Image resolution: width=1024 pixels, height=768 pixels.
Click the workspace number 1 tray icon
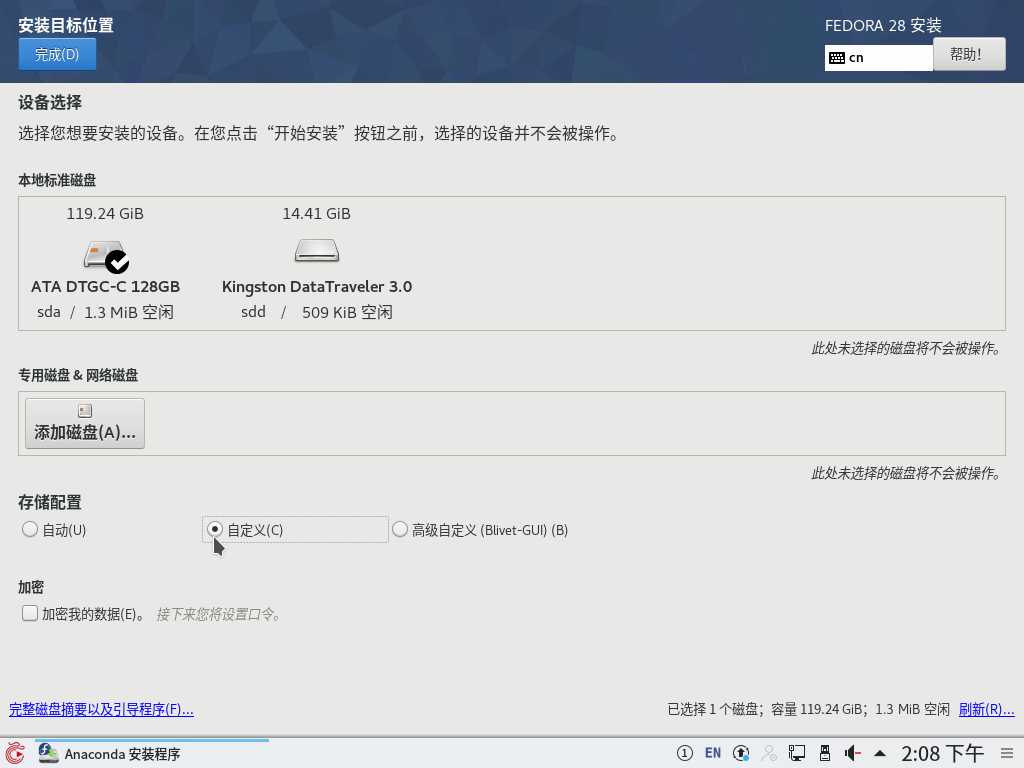pyautogui.click(x=684, y=754)
